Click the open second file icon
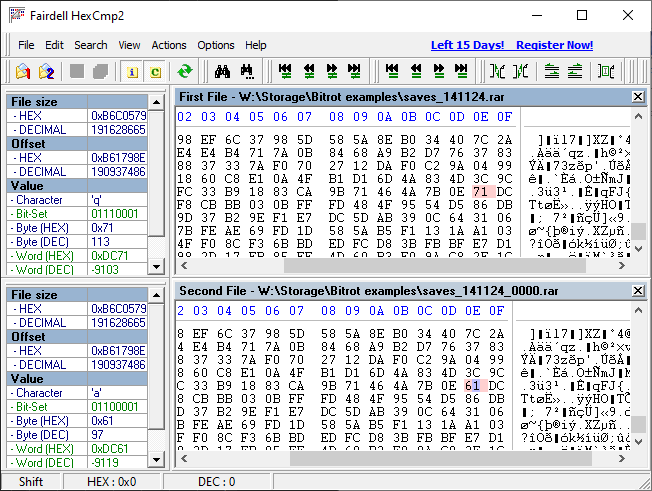Image resolution: width=652 pixels, height=491 pixels. (x=46, y=72)
